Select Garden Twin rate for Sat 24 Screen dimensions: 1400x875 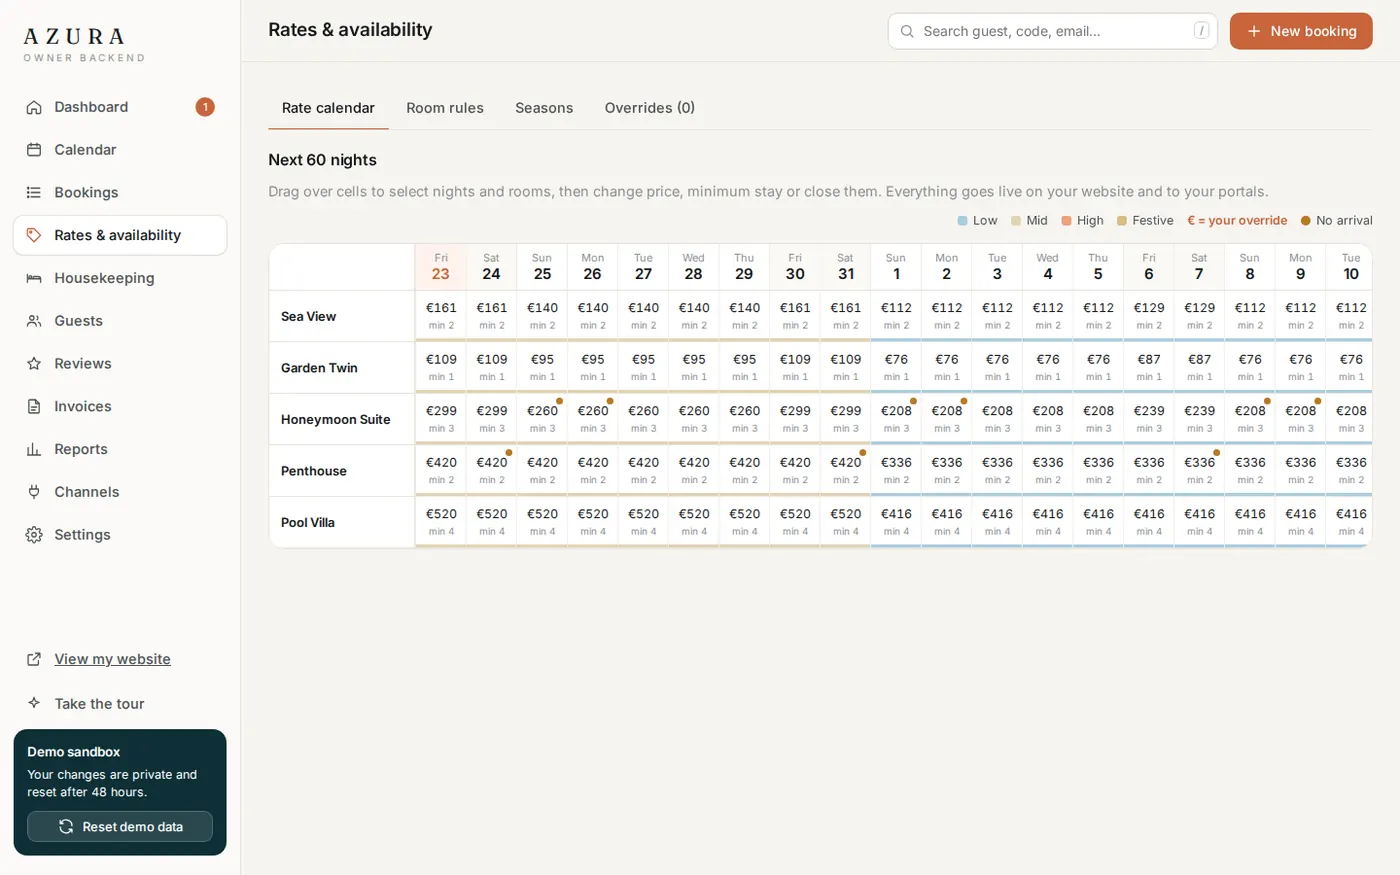coord(491,368)
